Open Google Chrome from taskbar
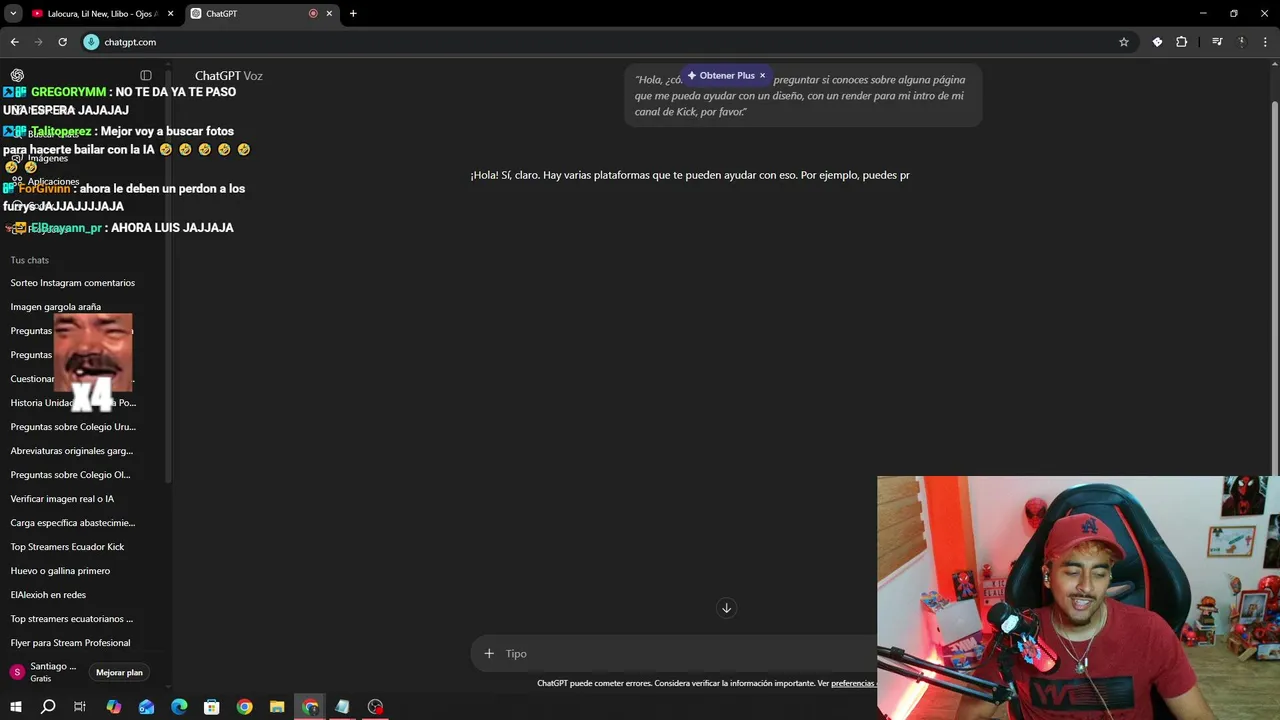This screenshot has width=1280, height=720. pyautogui.click(x=245, y=707)
